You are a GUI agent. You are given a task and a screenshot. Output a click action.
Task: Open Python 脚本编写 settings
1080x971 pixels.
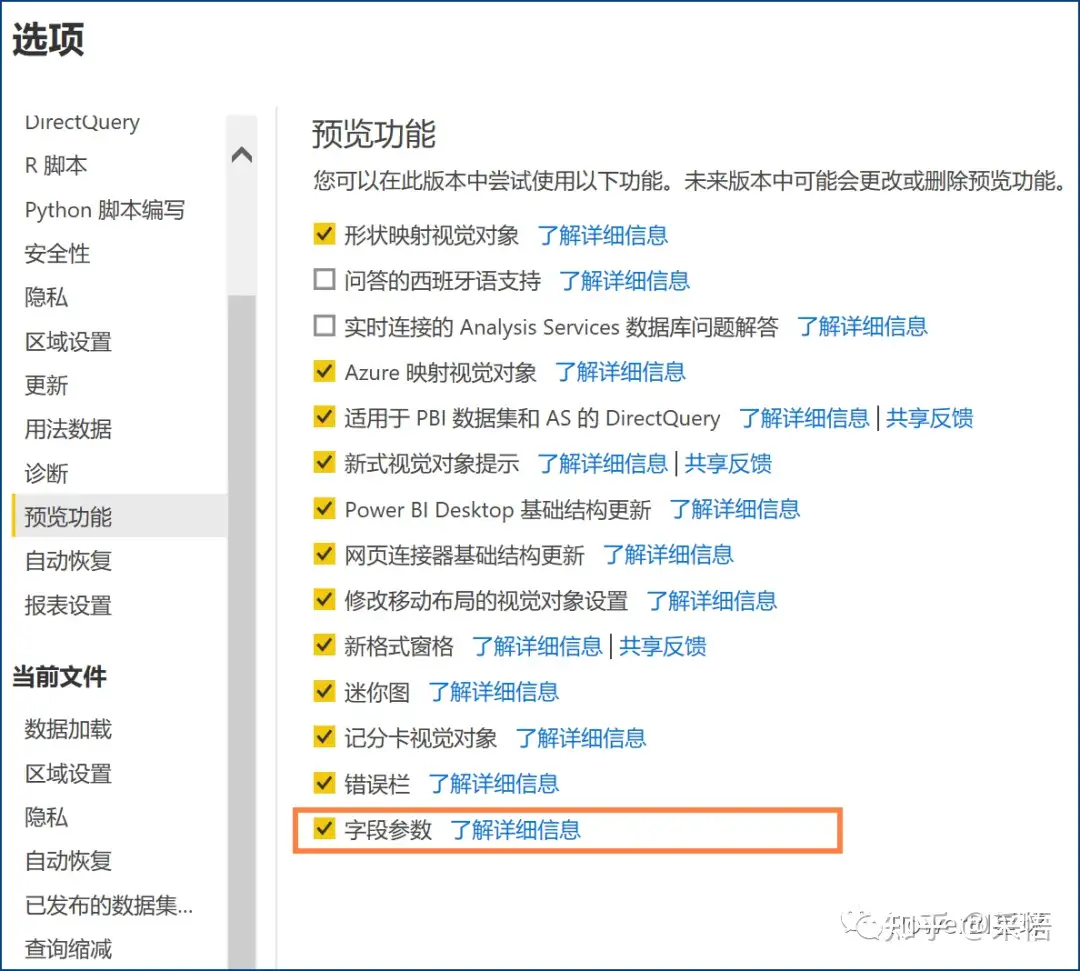[x=105, y=209]
